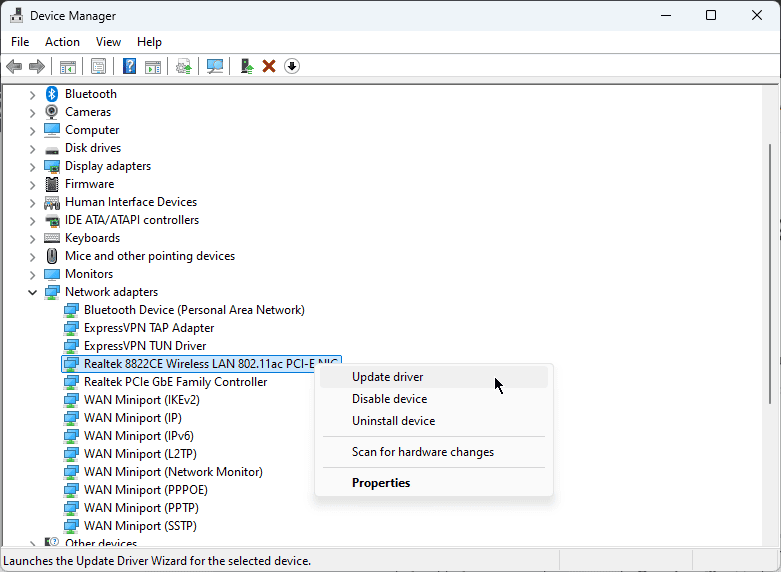Expand the IDE ATA/ATAPI controllers chevron
This screenshot has height=572, width=781.
(x=32, y=220)
